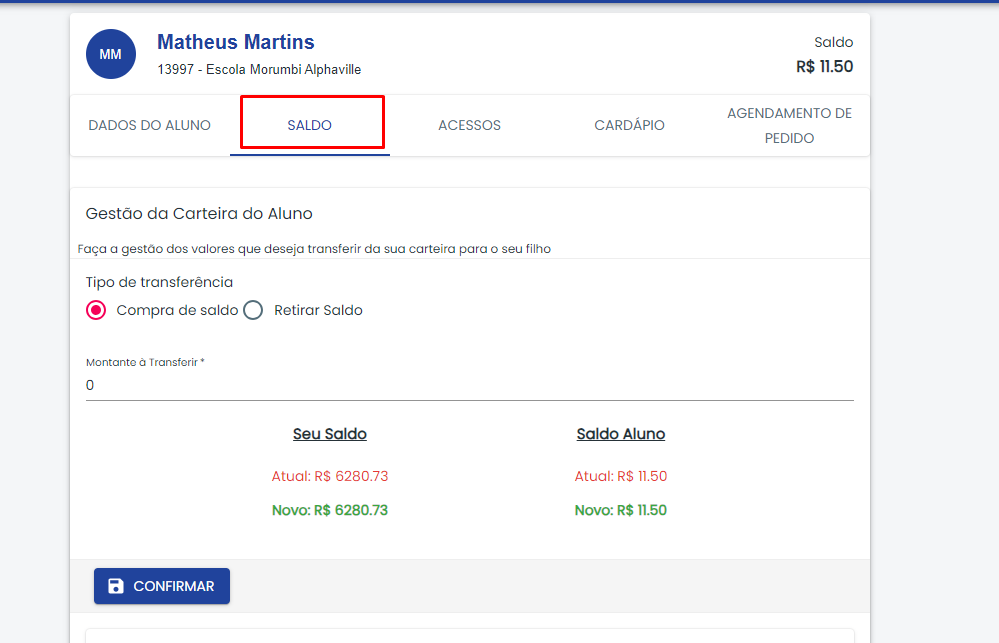999x643 pixels.
Task: Click the Escola Morumbi Alphaville subtitle text
Action: [x=284, y=69]
